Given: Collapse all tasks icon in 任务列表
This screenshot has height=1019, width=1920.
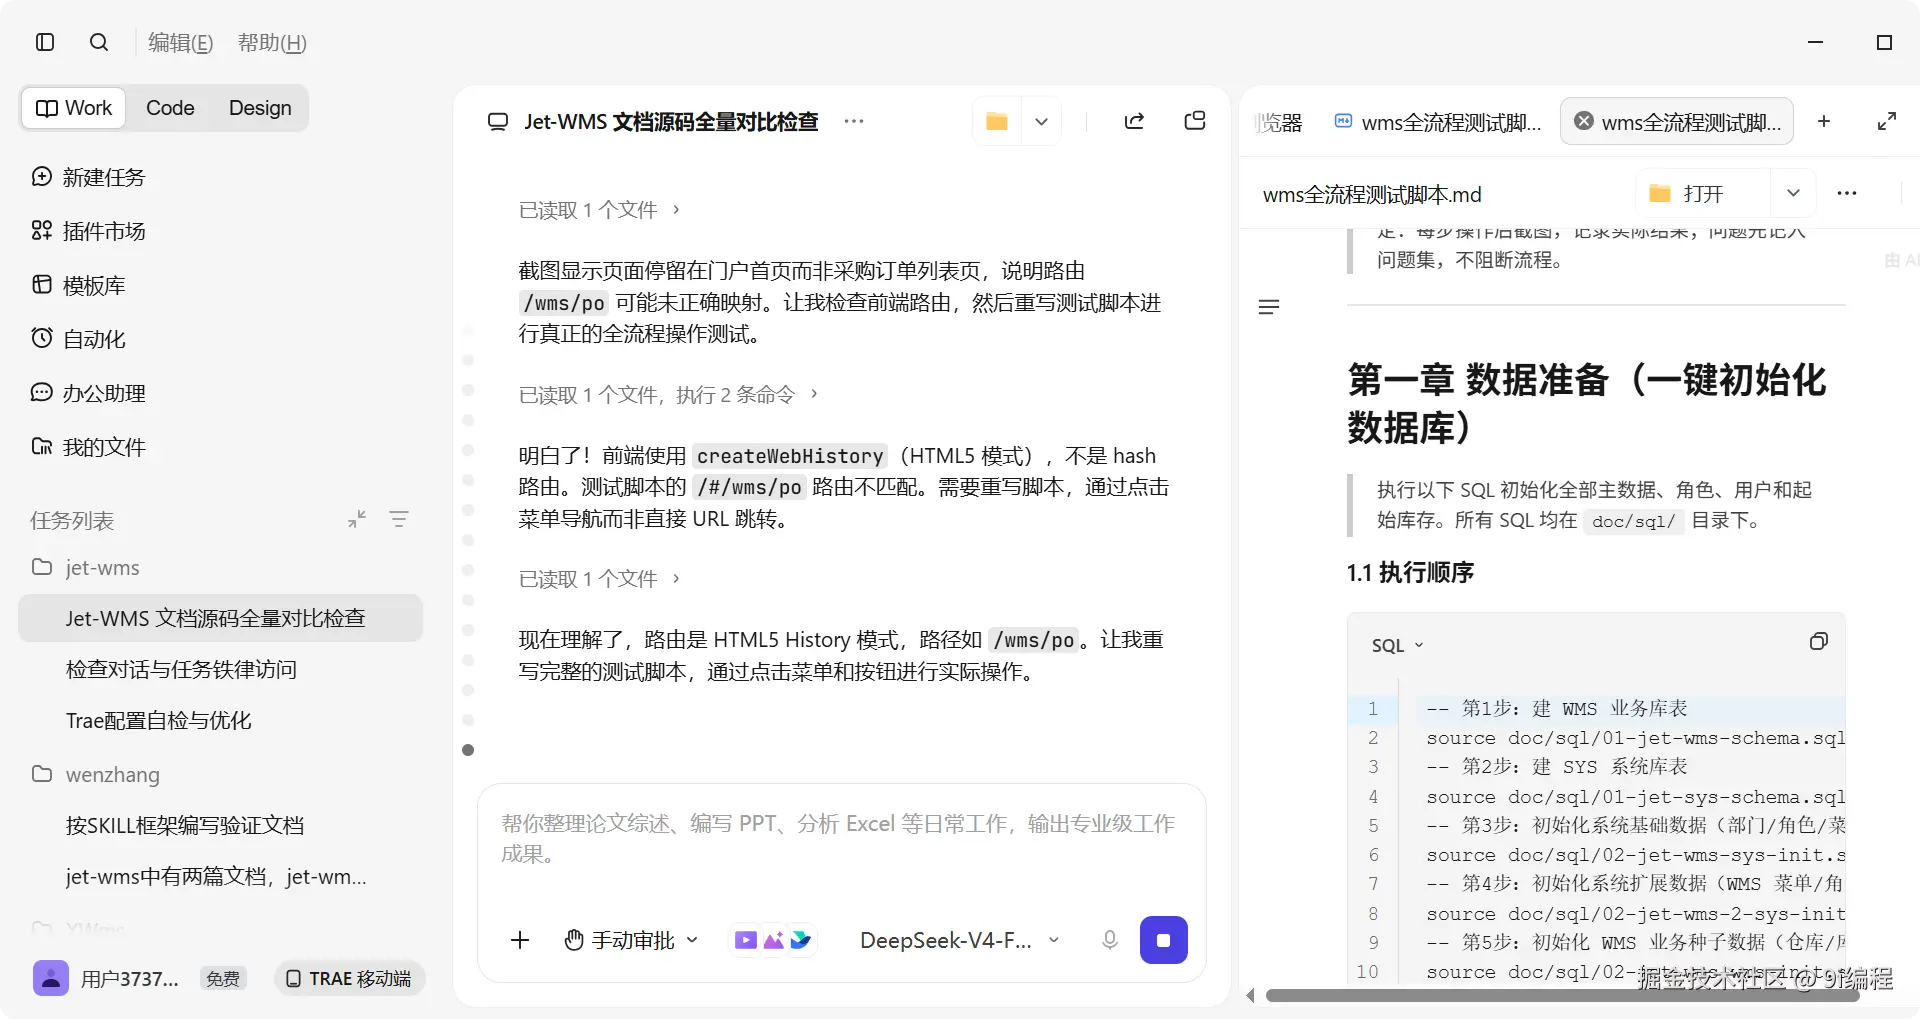Looking at the screenshot, I should pyautogui.click(x=357, y=519).
